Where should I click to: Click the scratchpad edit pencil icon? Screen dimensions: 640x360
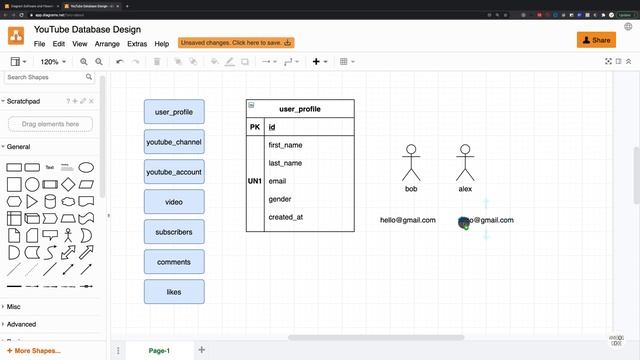point(83,101)
